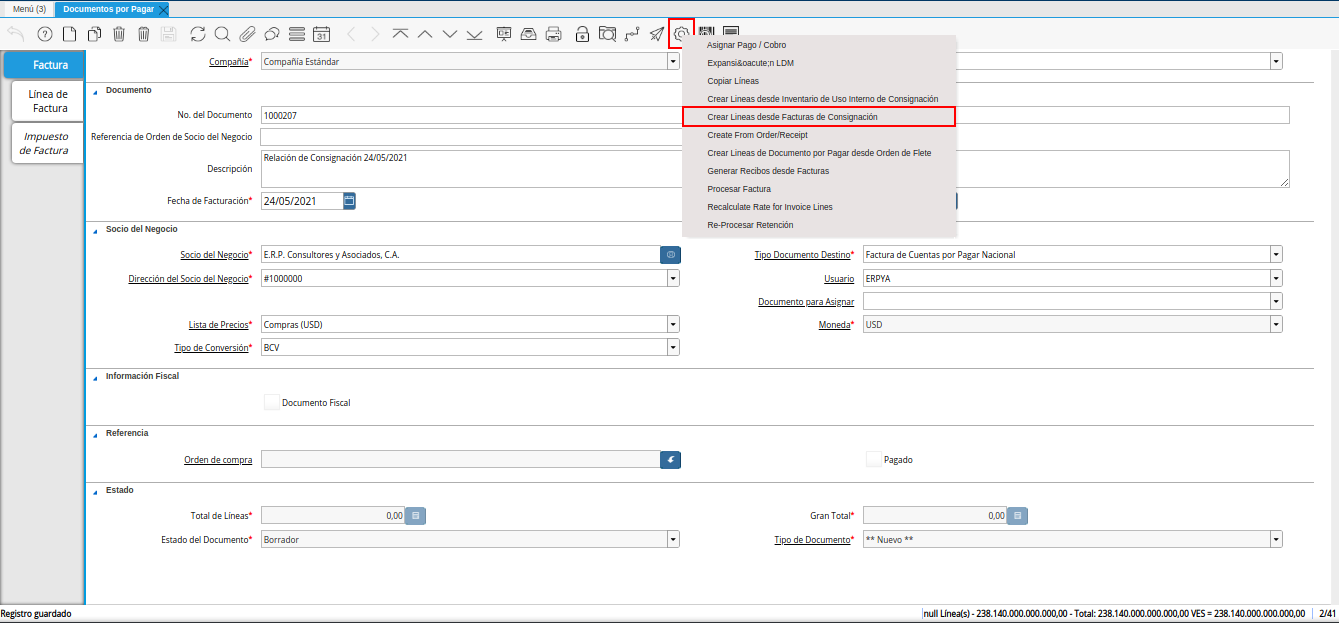
Task: Enable the Documento Fiscal checkbox
Action: pos(271,402)
